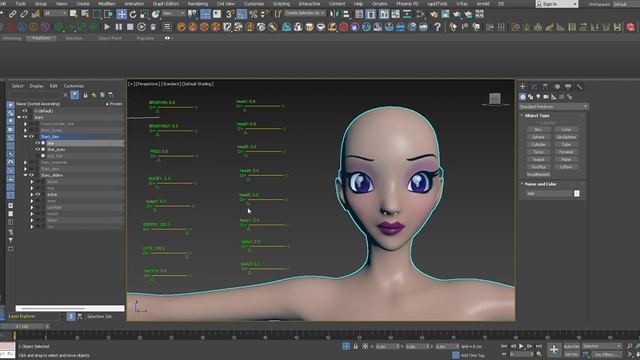Click the Cylinder primitive button

[x=538, y=144]
